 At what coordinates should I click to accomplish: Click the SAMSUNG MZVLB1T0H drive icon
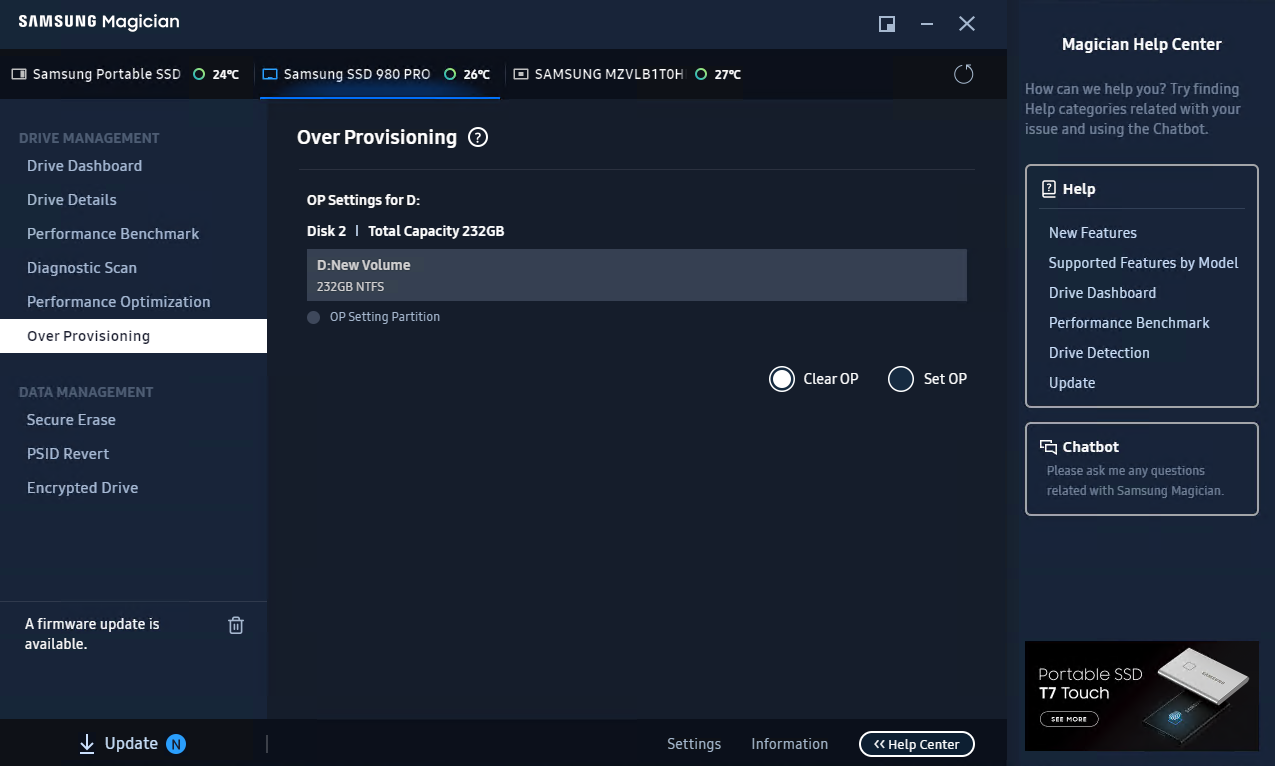click(x=521, y=74)
